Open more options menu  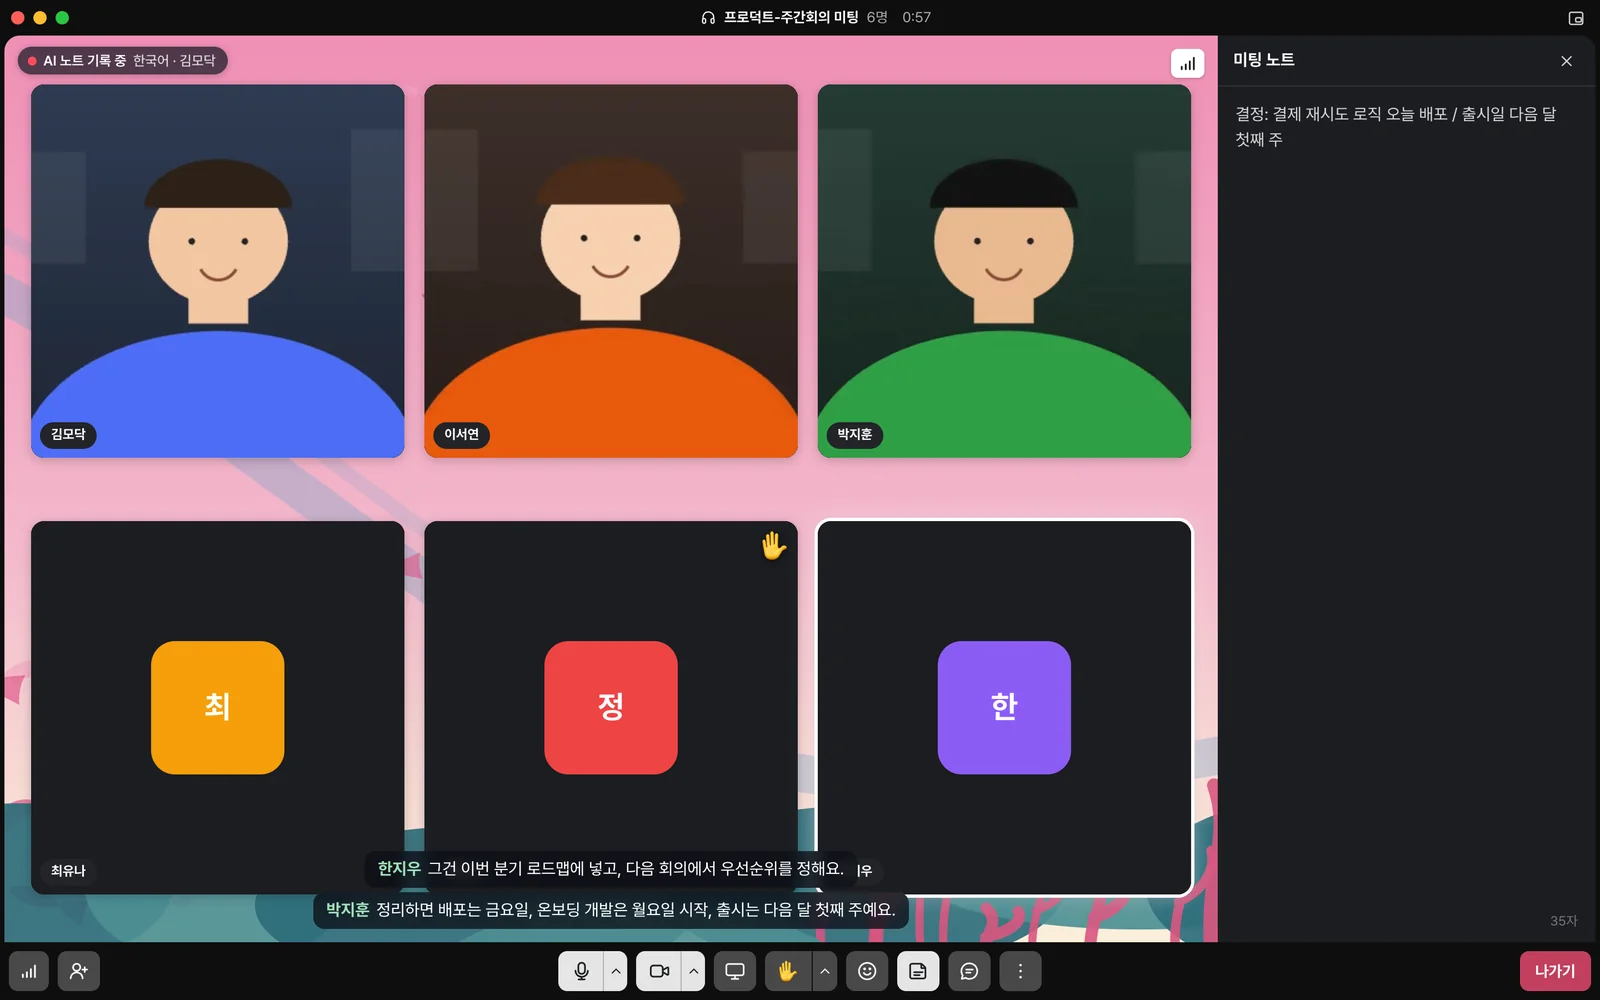(x=1020, y=971)
